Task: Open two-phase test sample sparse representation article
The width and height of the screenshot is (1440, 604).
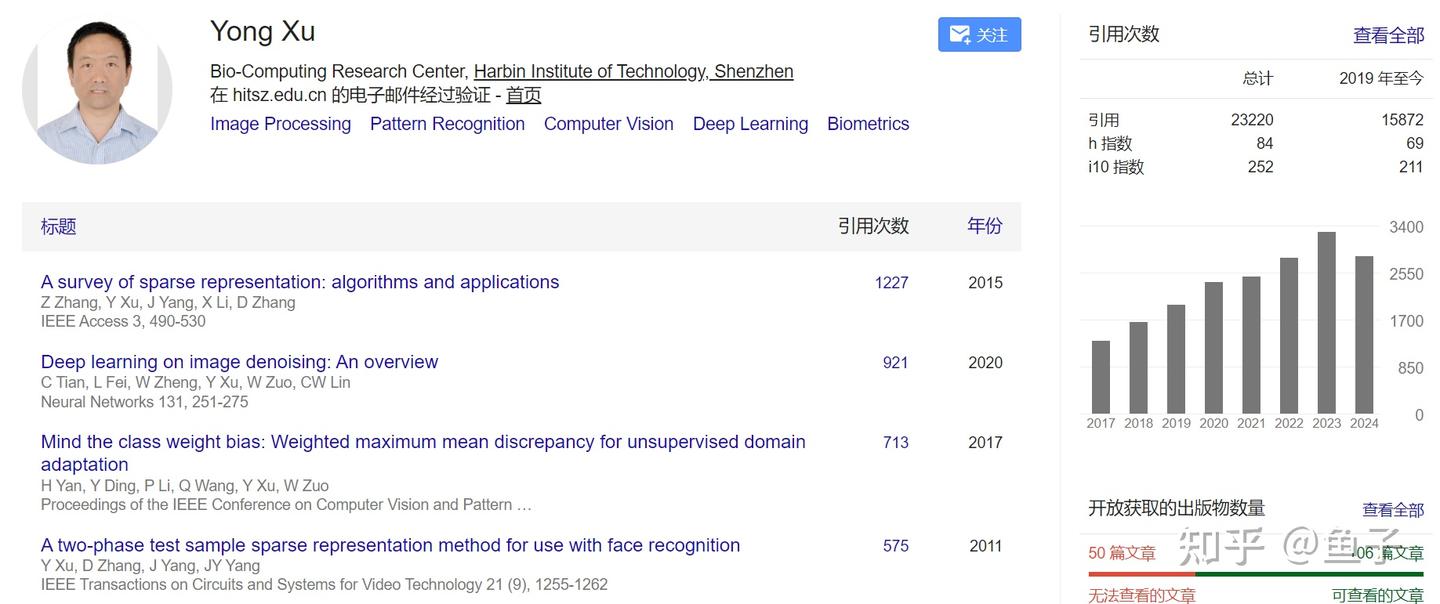Action: (x=390, y=545)
